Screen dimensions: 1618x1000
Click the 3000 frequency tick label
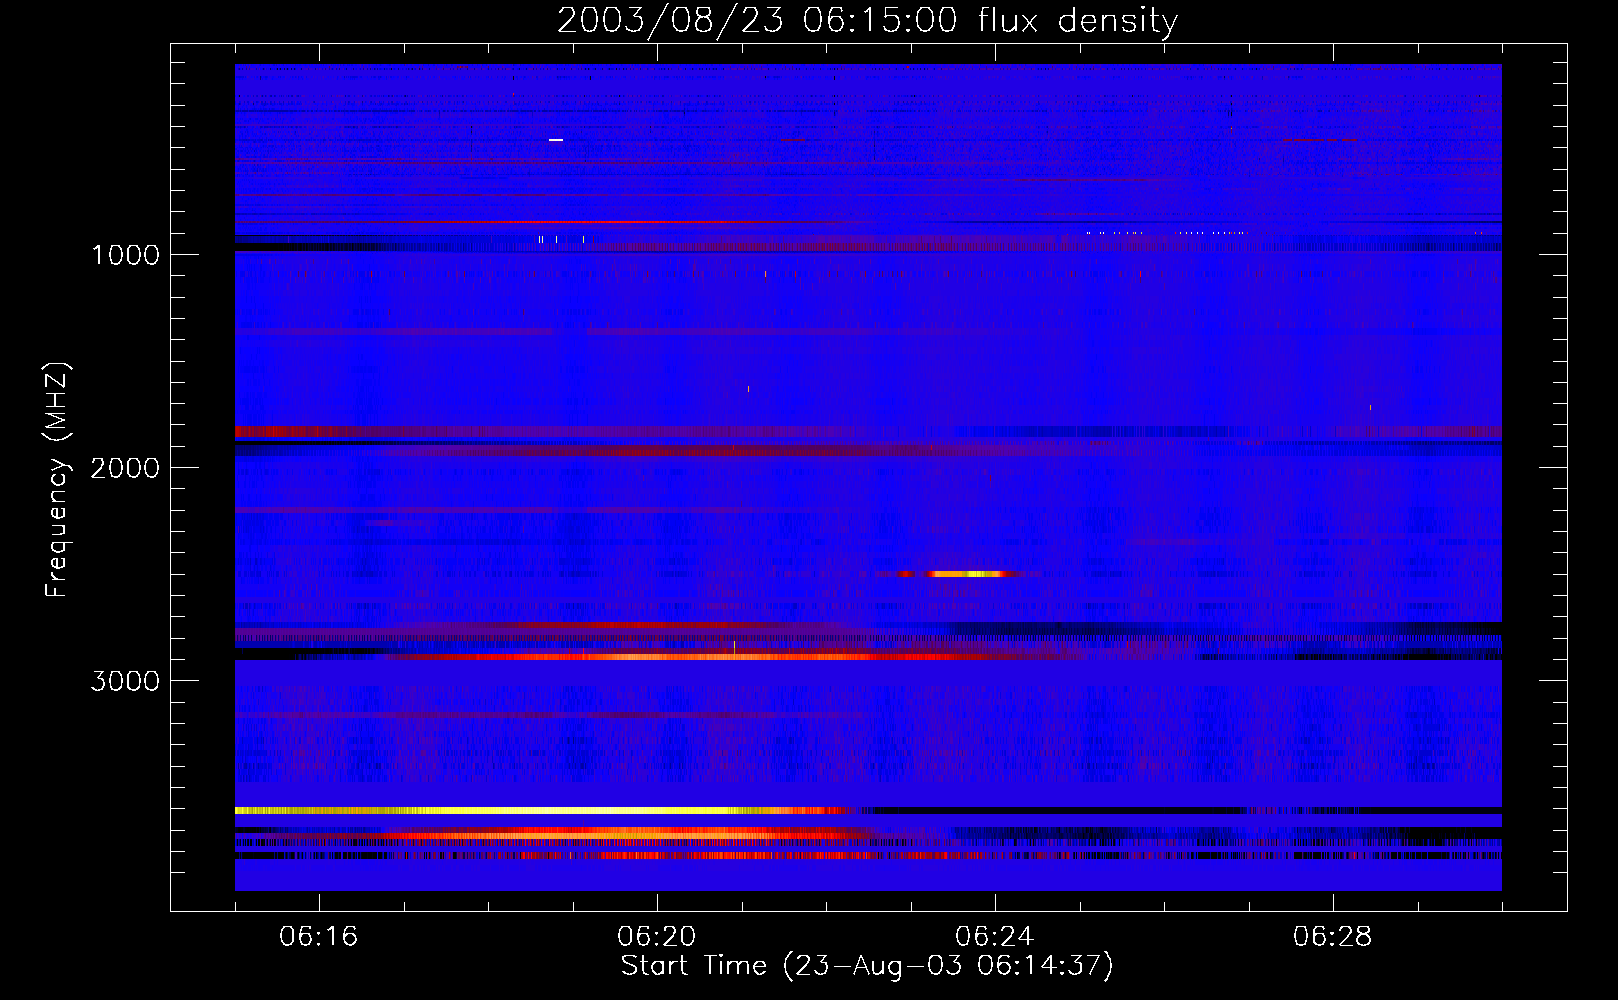point(125,681)
